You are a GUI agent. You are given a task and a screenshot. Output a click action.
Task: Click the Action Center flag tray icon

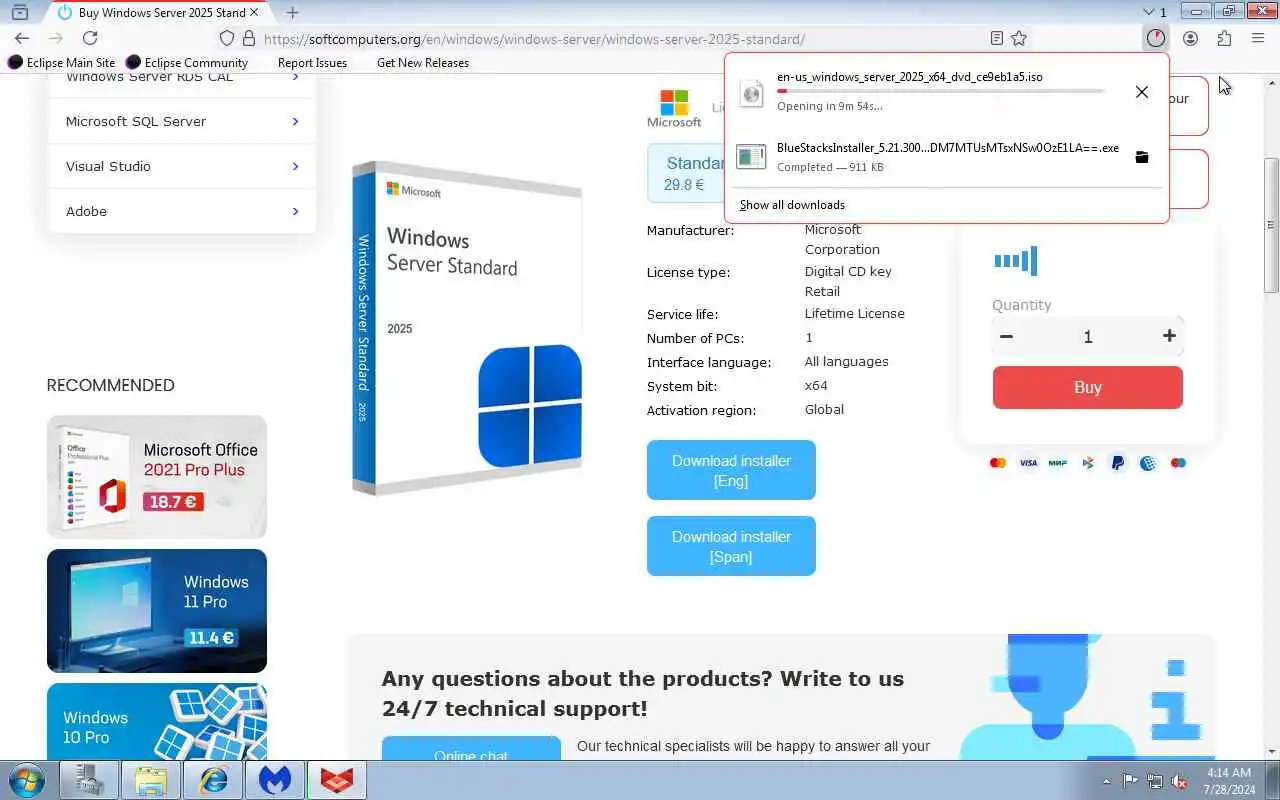point(1130,781)
